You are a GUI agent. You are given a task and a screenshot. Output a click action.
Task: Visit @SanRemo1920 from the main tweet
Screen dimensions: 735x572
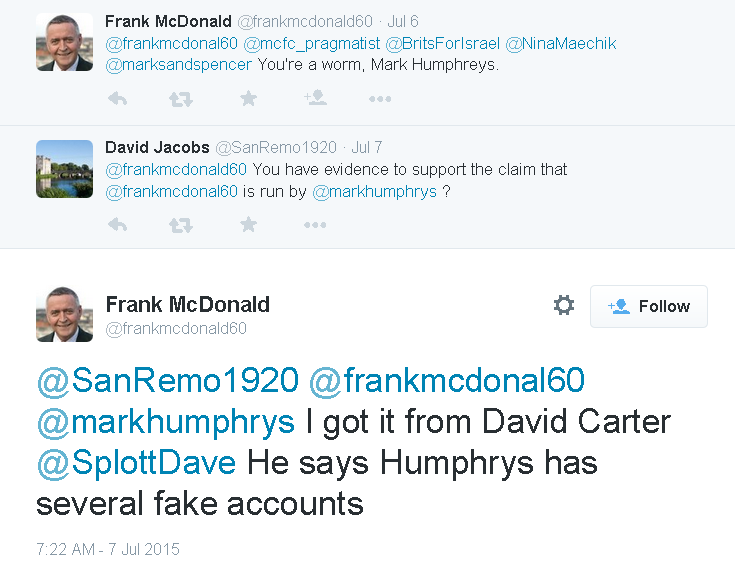(x=167, y=381)
